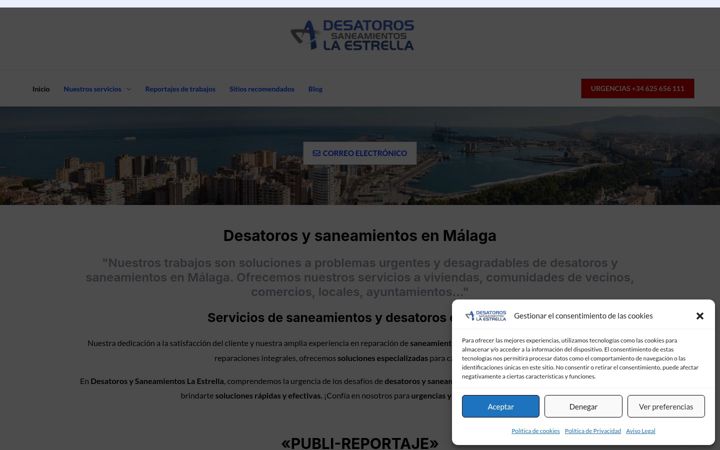
Task: Expand the Nuestros servicios dropdown chevron
Action: click(129, 90)
